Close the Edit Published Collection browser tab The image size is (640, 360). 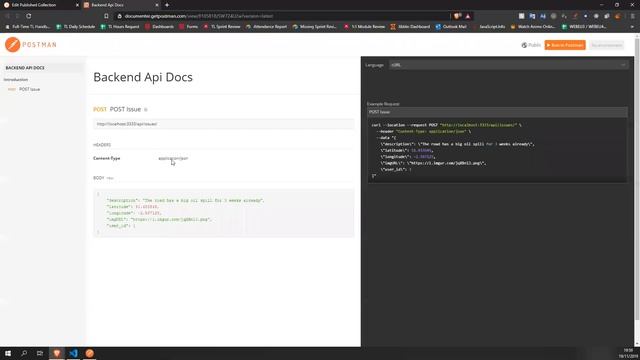[x=77, y=5]
